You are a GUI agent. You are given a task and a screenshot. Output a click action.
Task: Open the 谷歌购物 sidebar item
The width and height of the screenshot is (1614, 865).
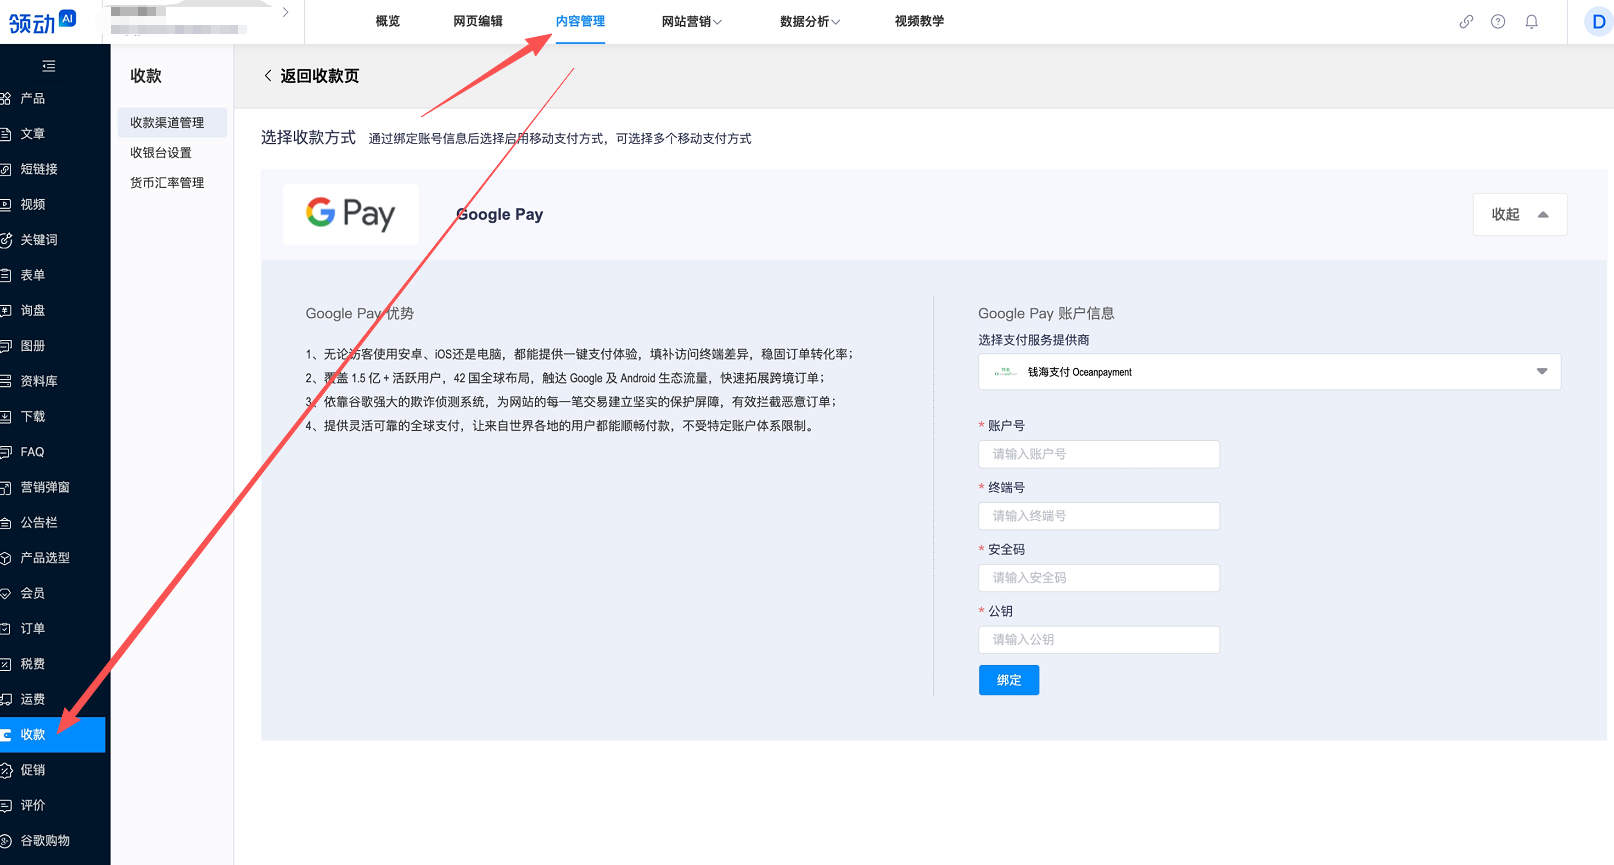click(x=44, y=841)
